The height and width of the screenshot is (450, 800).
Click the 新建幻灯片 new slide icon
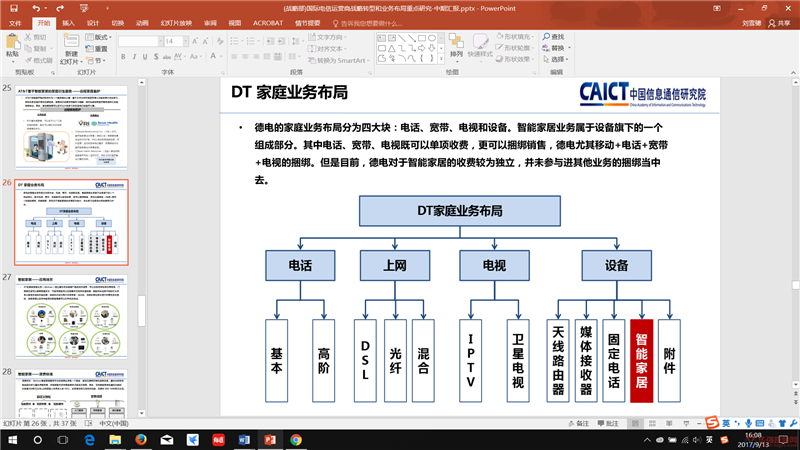click(71, 41)
